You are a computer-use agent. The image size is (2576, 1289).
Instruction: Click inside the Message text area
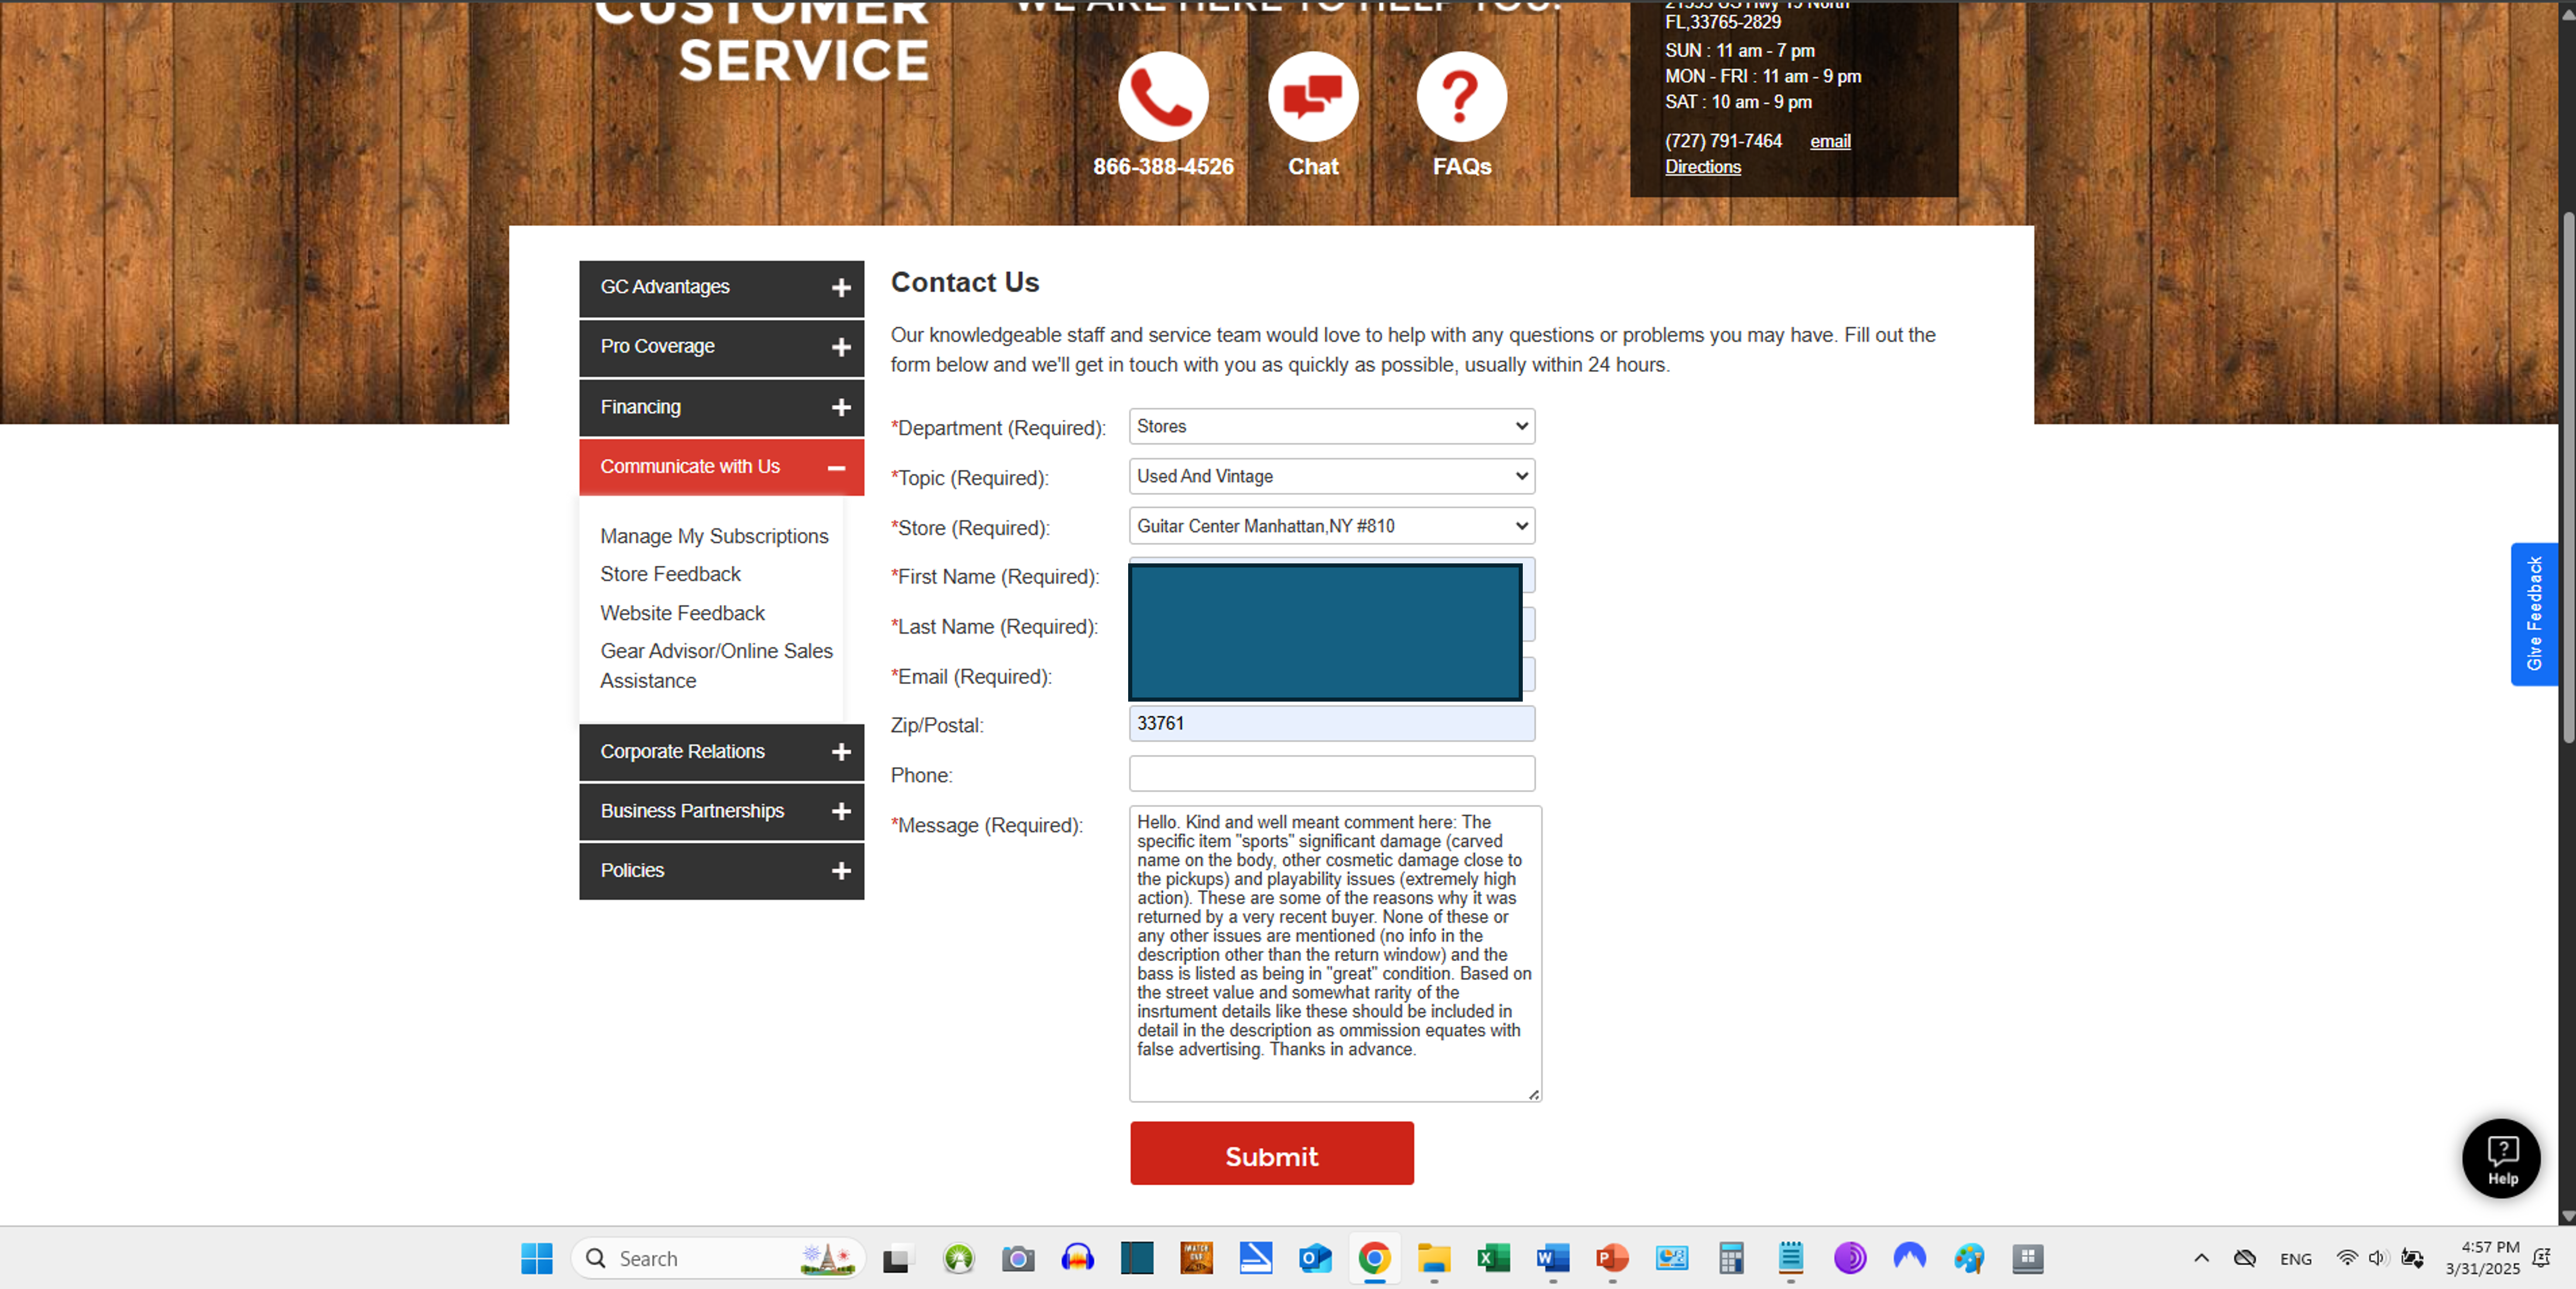click(1335, 954)
